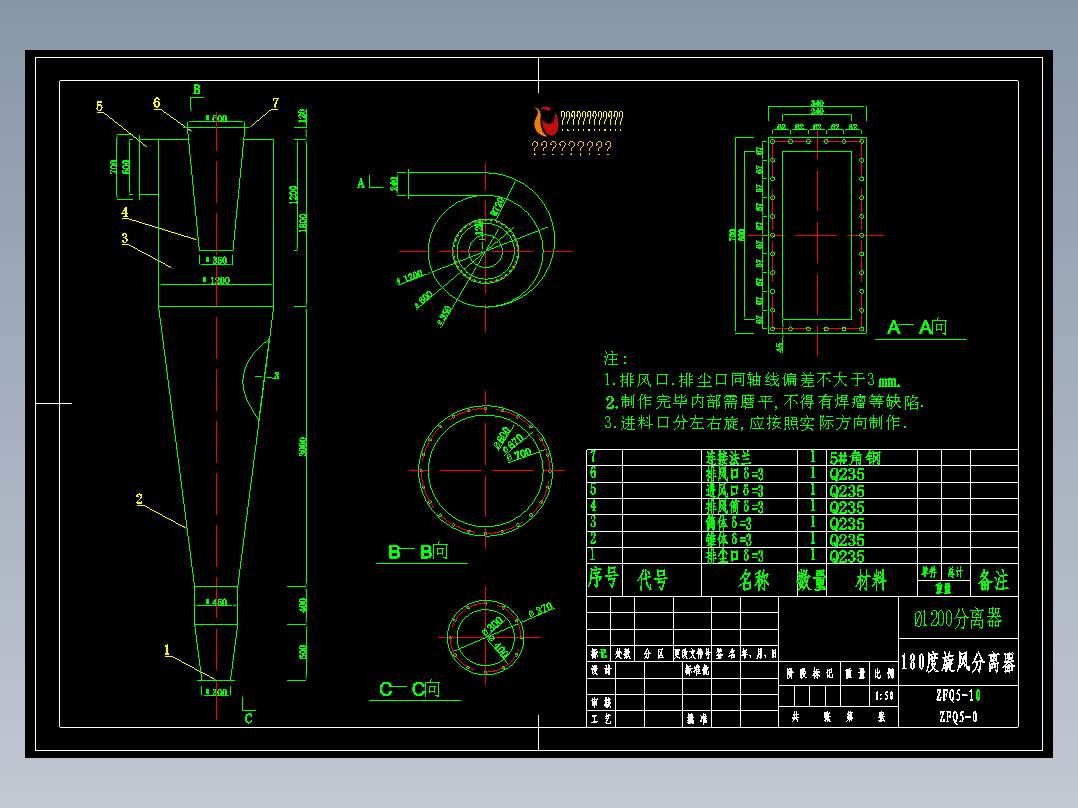Click the 180度旋风分离器 title text
The width and height of the screenshot is (1078, 808).
pyautogui.click(x=958, y=662)
